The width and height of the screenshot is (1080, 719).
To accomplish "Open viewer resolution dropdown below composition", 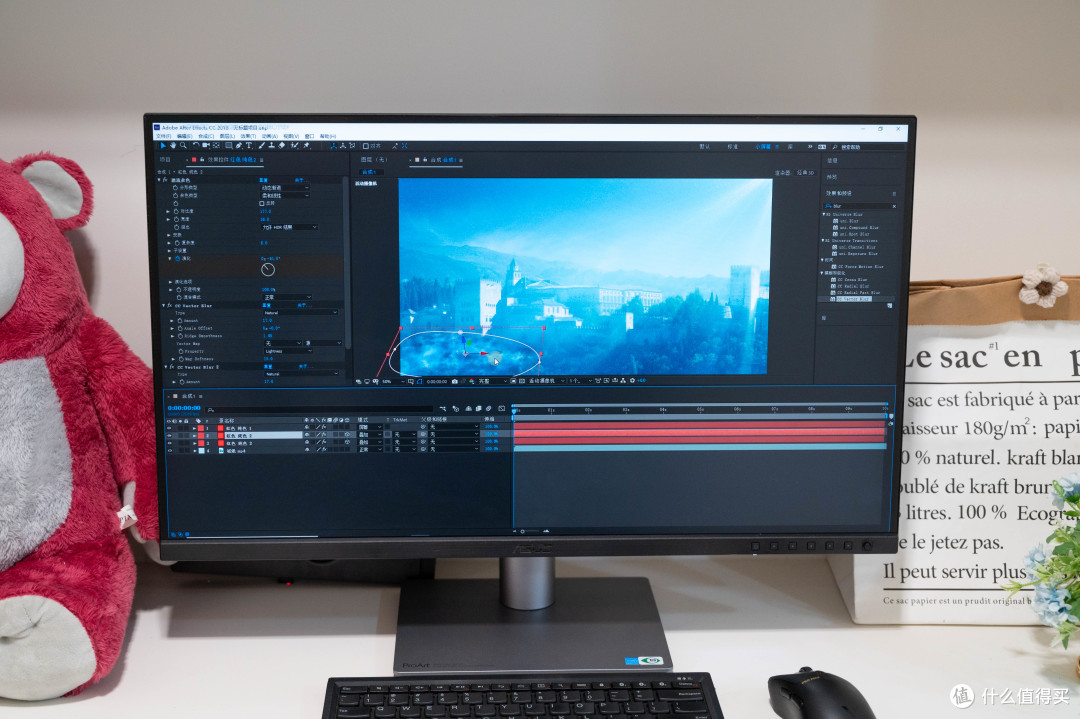I will coord(492,381).
